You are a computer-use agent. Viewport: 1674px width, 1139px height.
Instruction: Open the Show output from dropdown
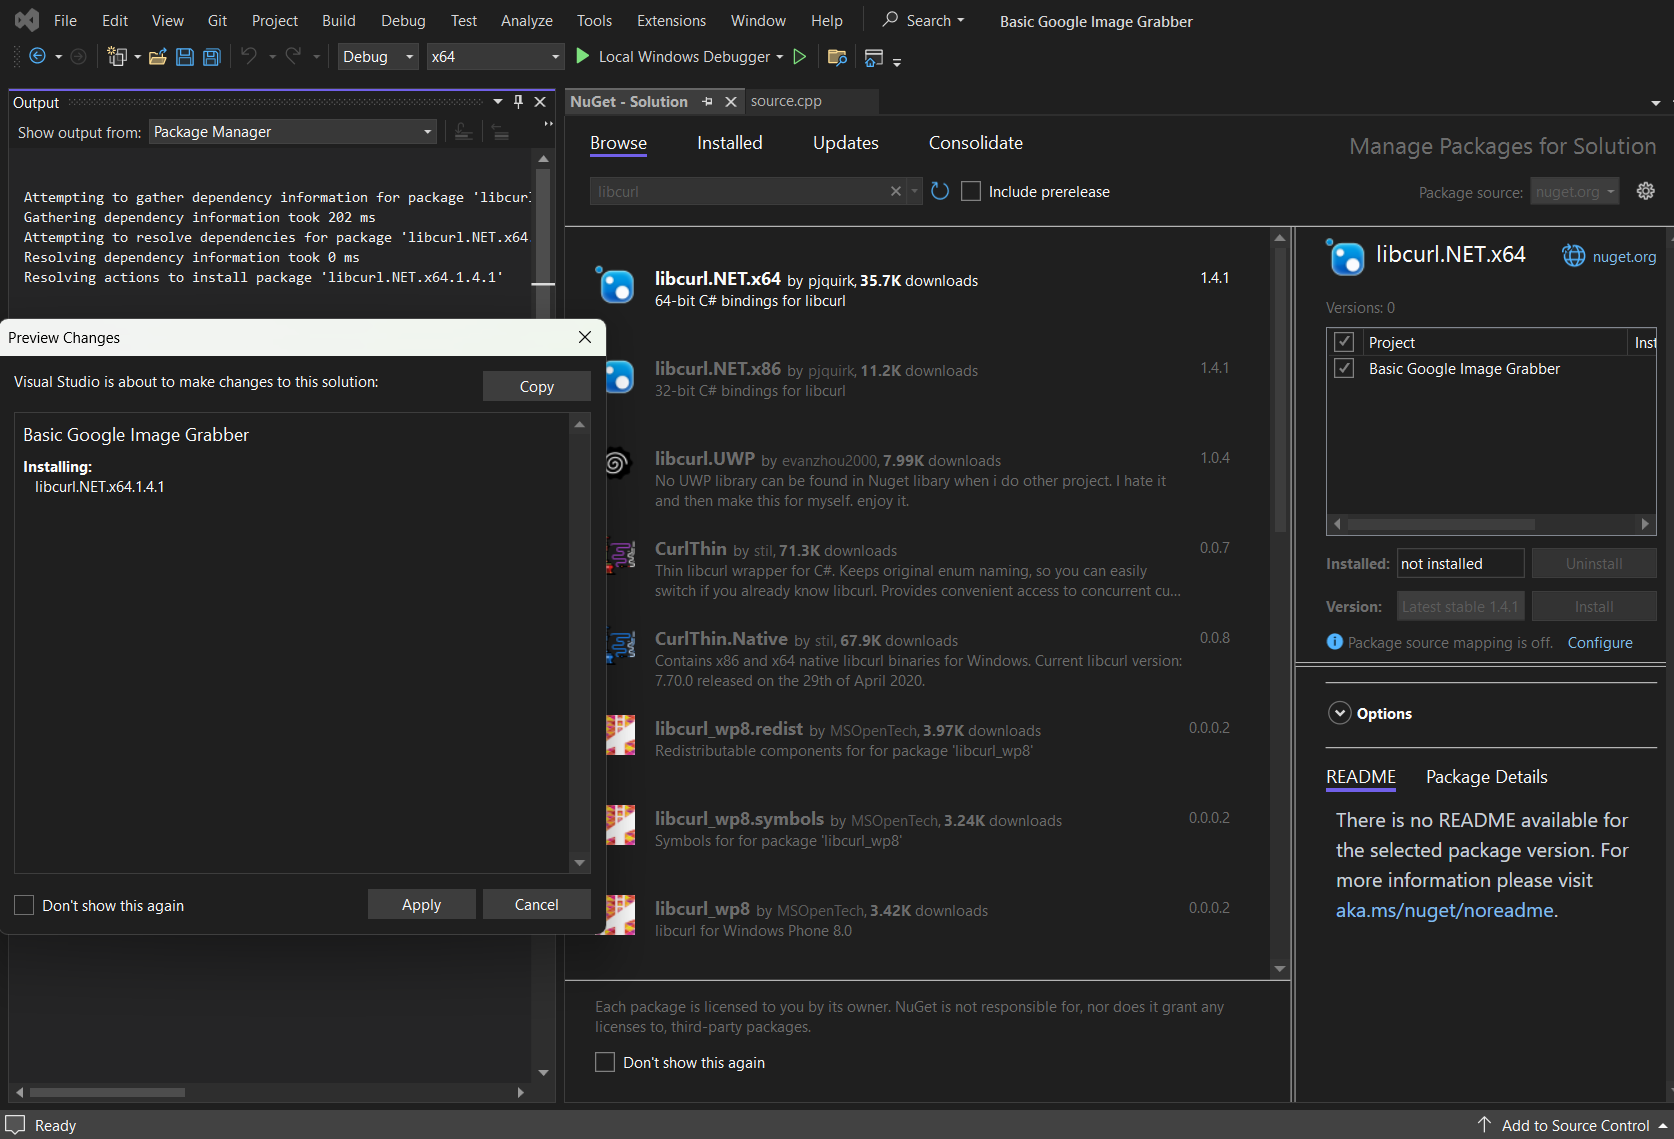pyautogui.click(x=292, y=132)
